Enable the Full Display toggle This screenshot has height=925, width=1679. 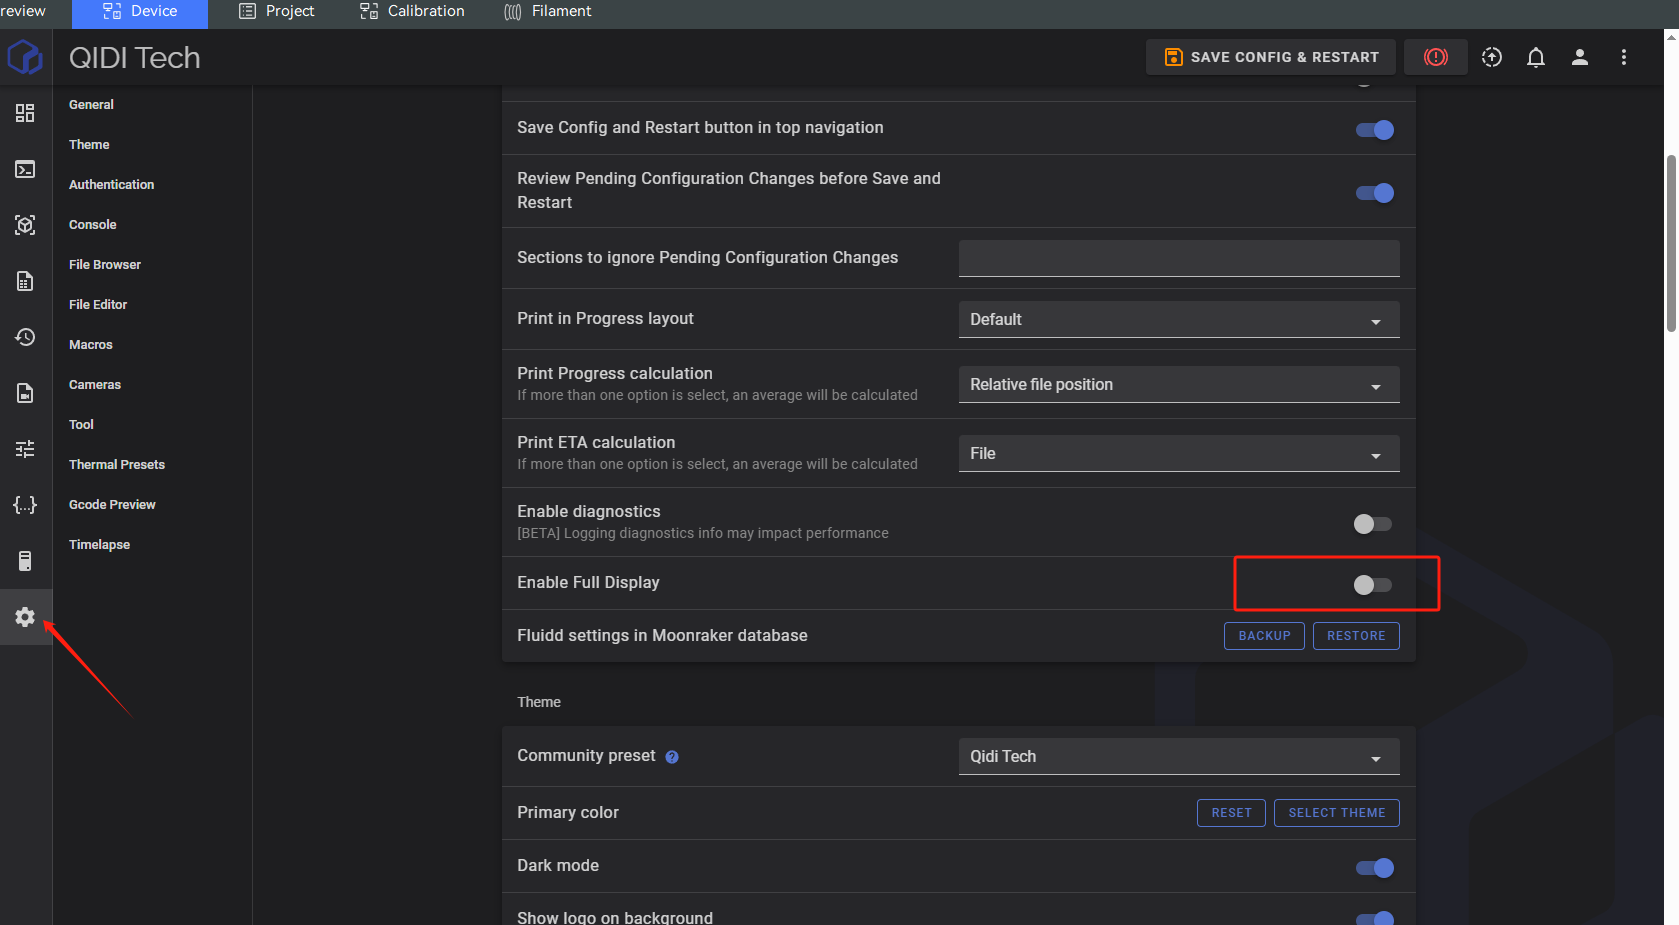coord(1372,585)
